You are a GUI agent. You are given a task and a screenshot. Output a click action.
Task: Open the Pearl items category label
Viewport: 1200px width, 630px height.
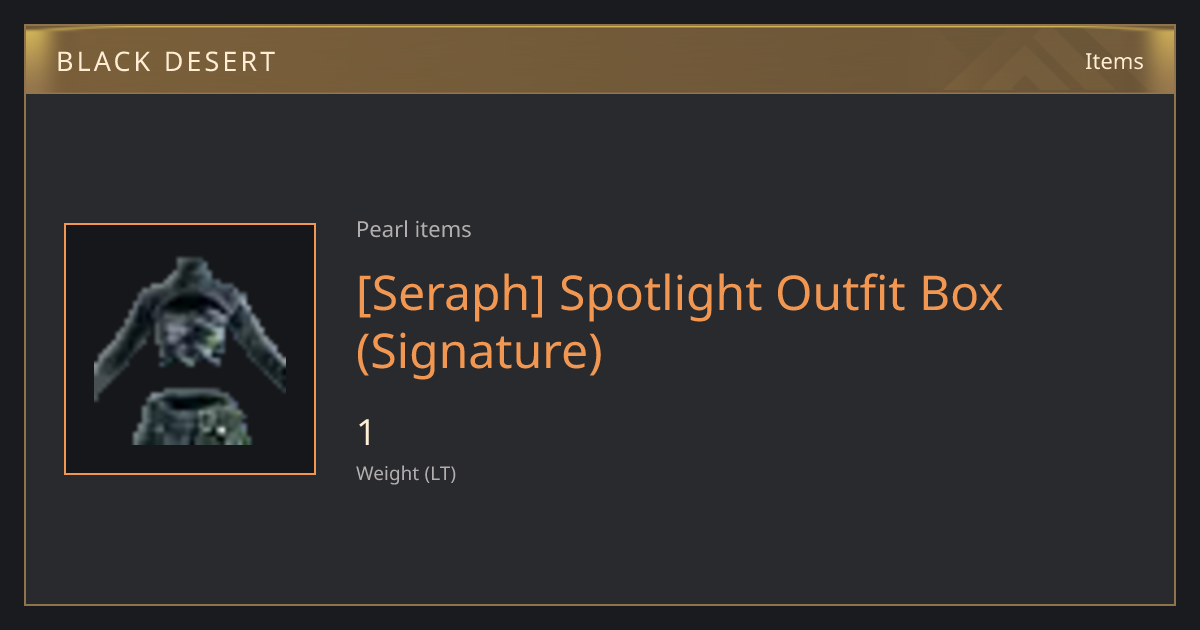(x=413, y=230)
